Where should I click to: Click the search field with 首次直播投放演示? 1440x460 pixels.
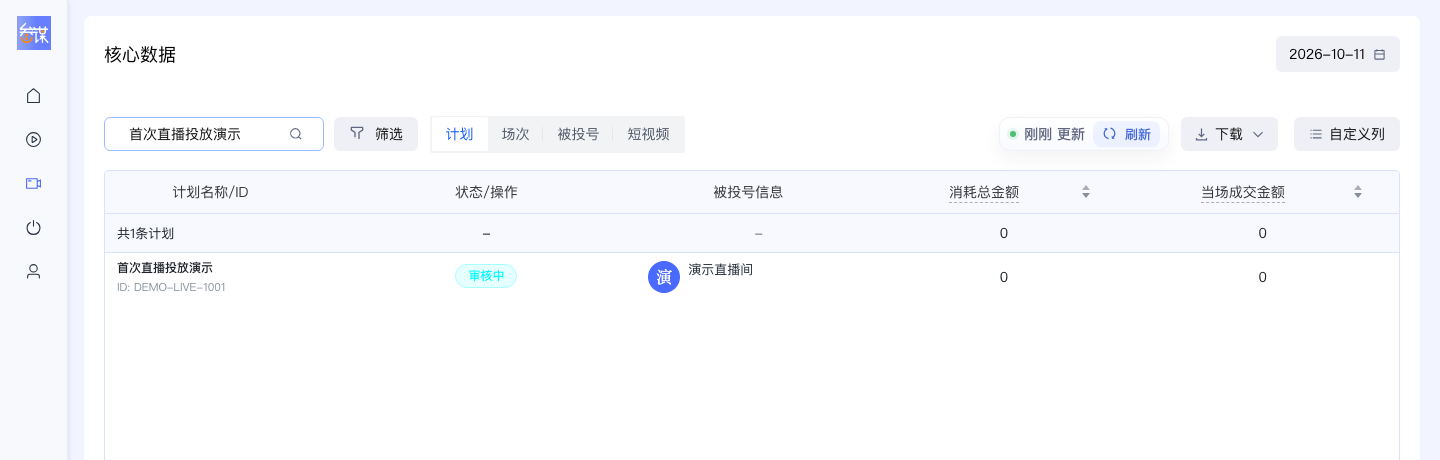214,134
